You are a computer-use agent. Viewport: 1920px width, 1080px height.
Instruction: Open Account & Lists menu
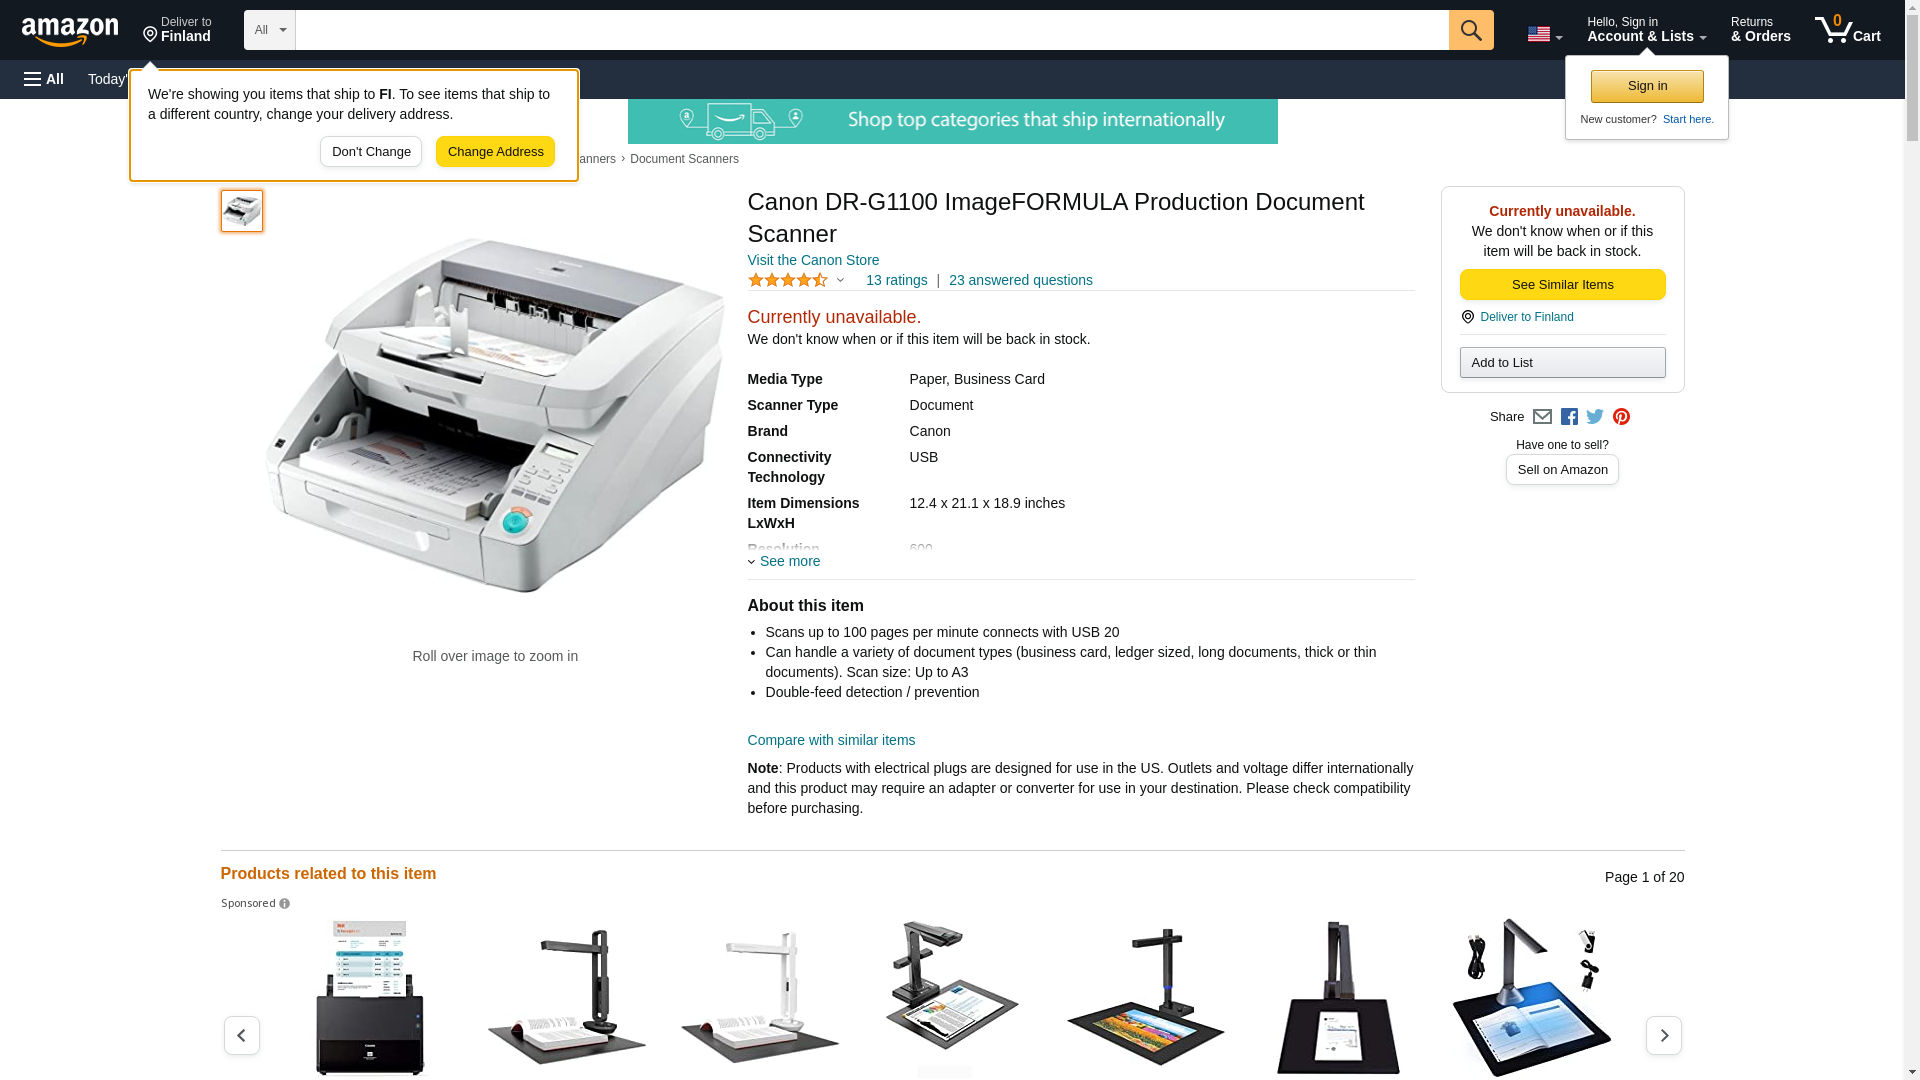coord(1646,30)
